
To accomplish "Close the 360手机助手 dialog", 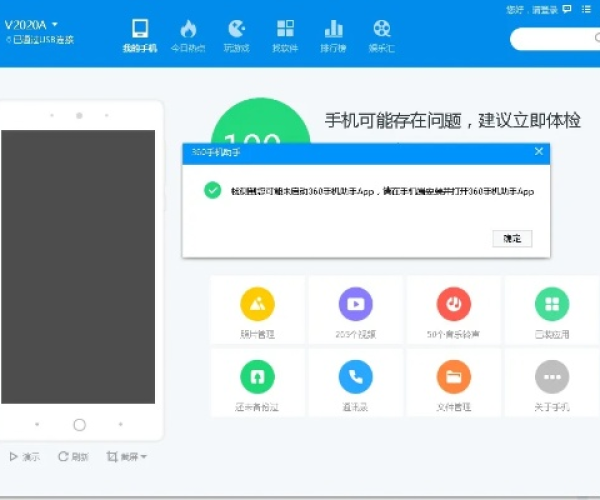I will 539,151.
